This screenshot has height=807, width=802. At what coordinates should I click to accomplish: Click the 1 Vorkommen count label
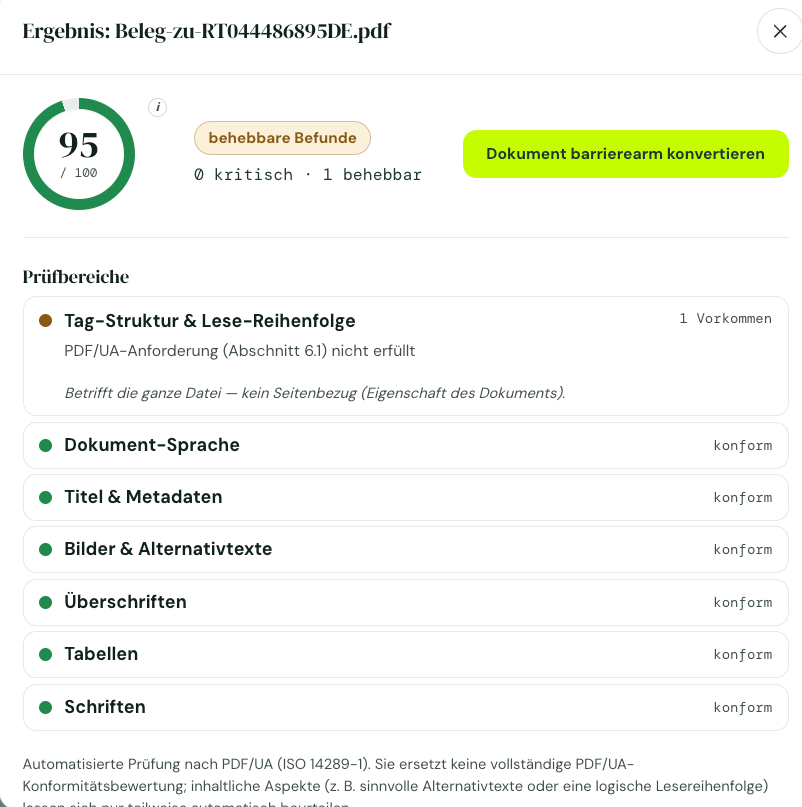[725, 319]
